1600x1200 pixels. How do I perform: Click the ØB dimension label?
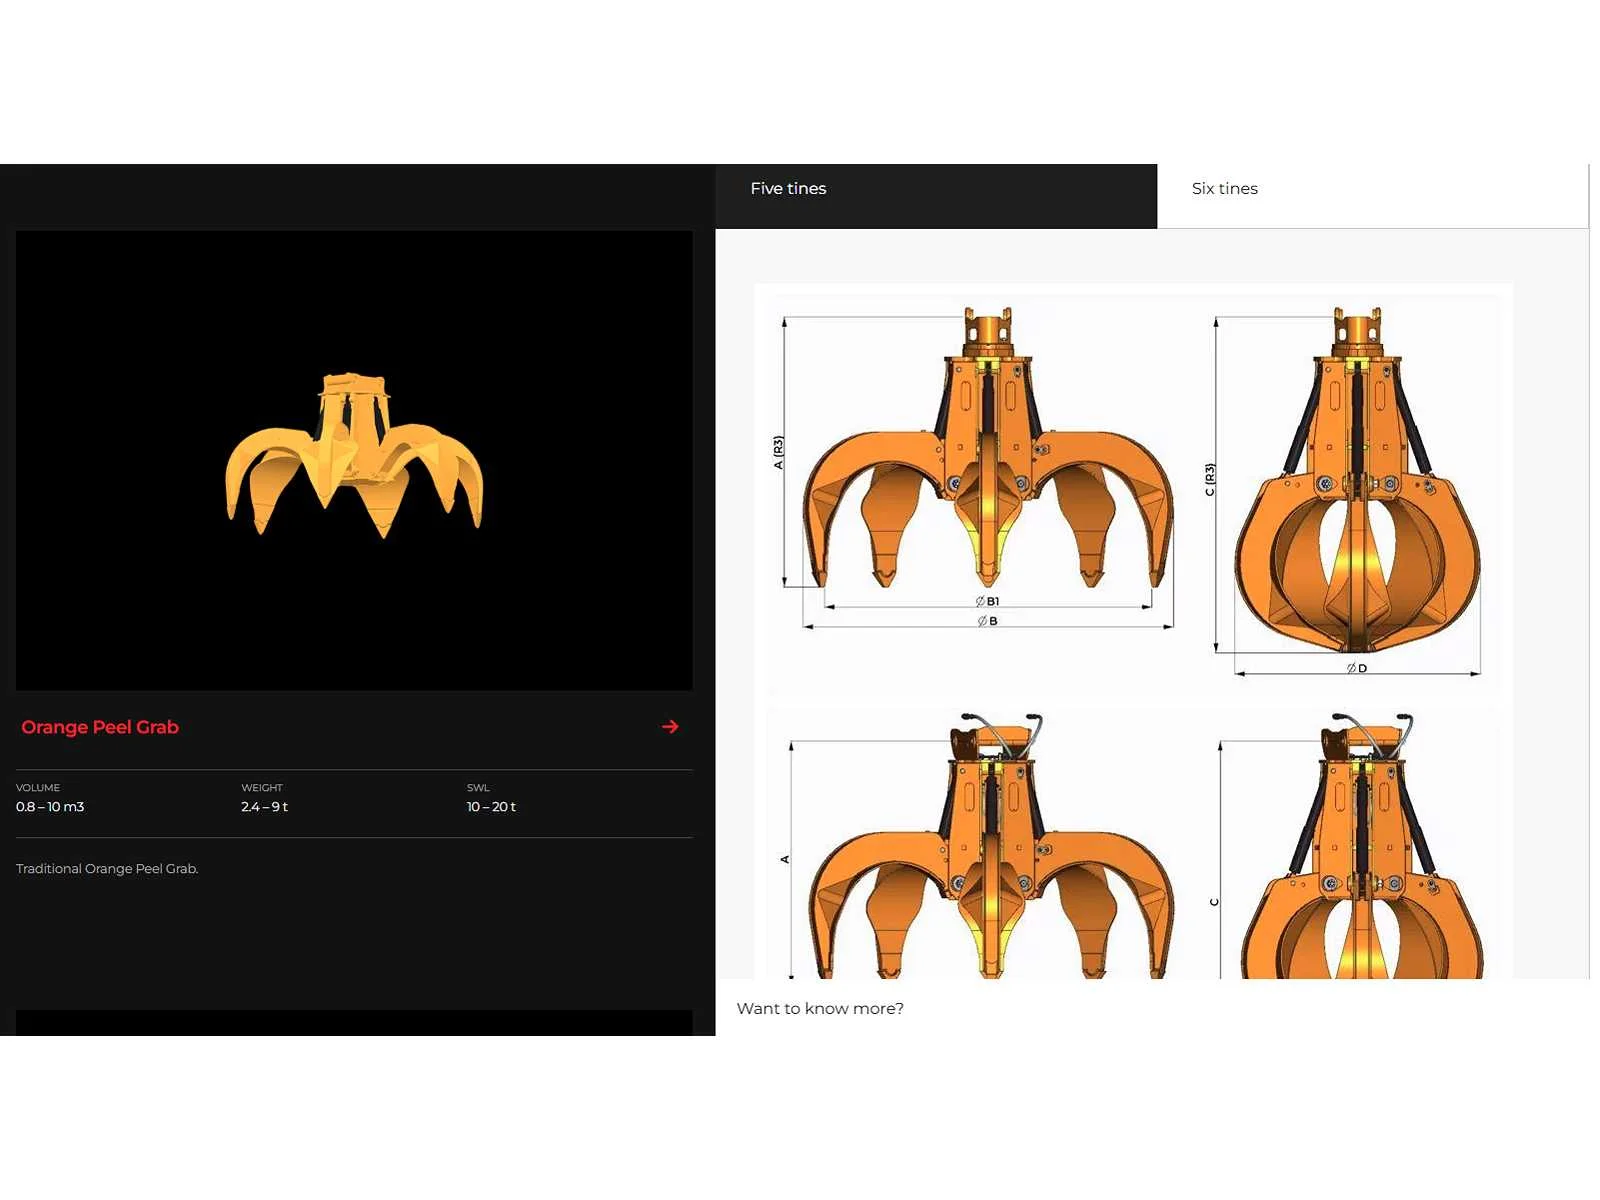tap(988, 621)
